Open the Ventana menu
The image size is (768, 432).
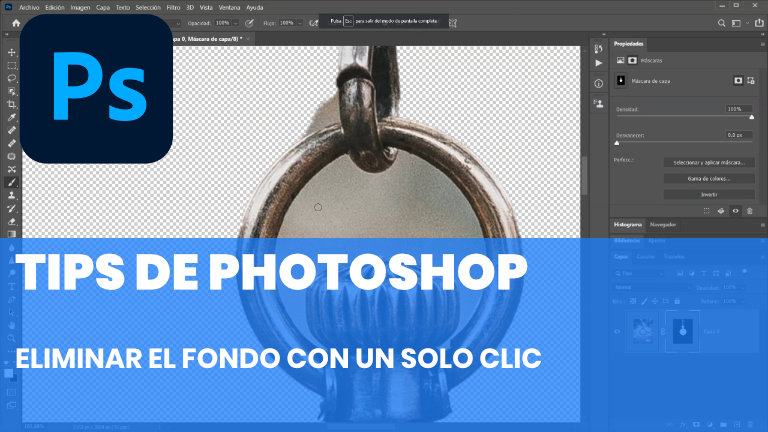point(229,7)
